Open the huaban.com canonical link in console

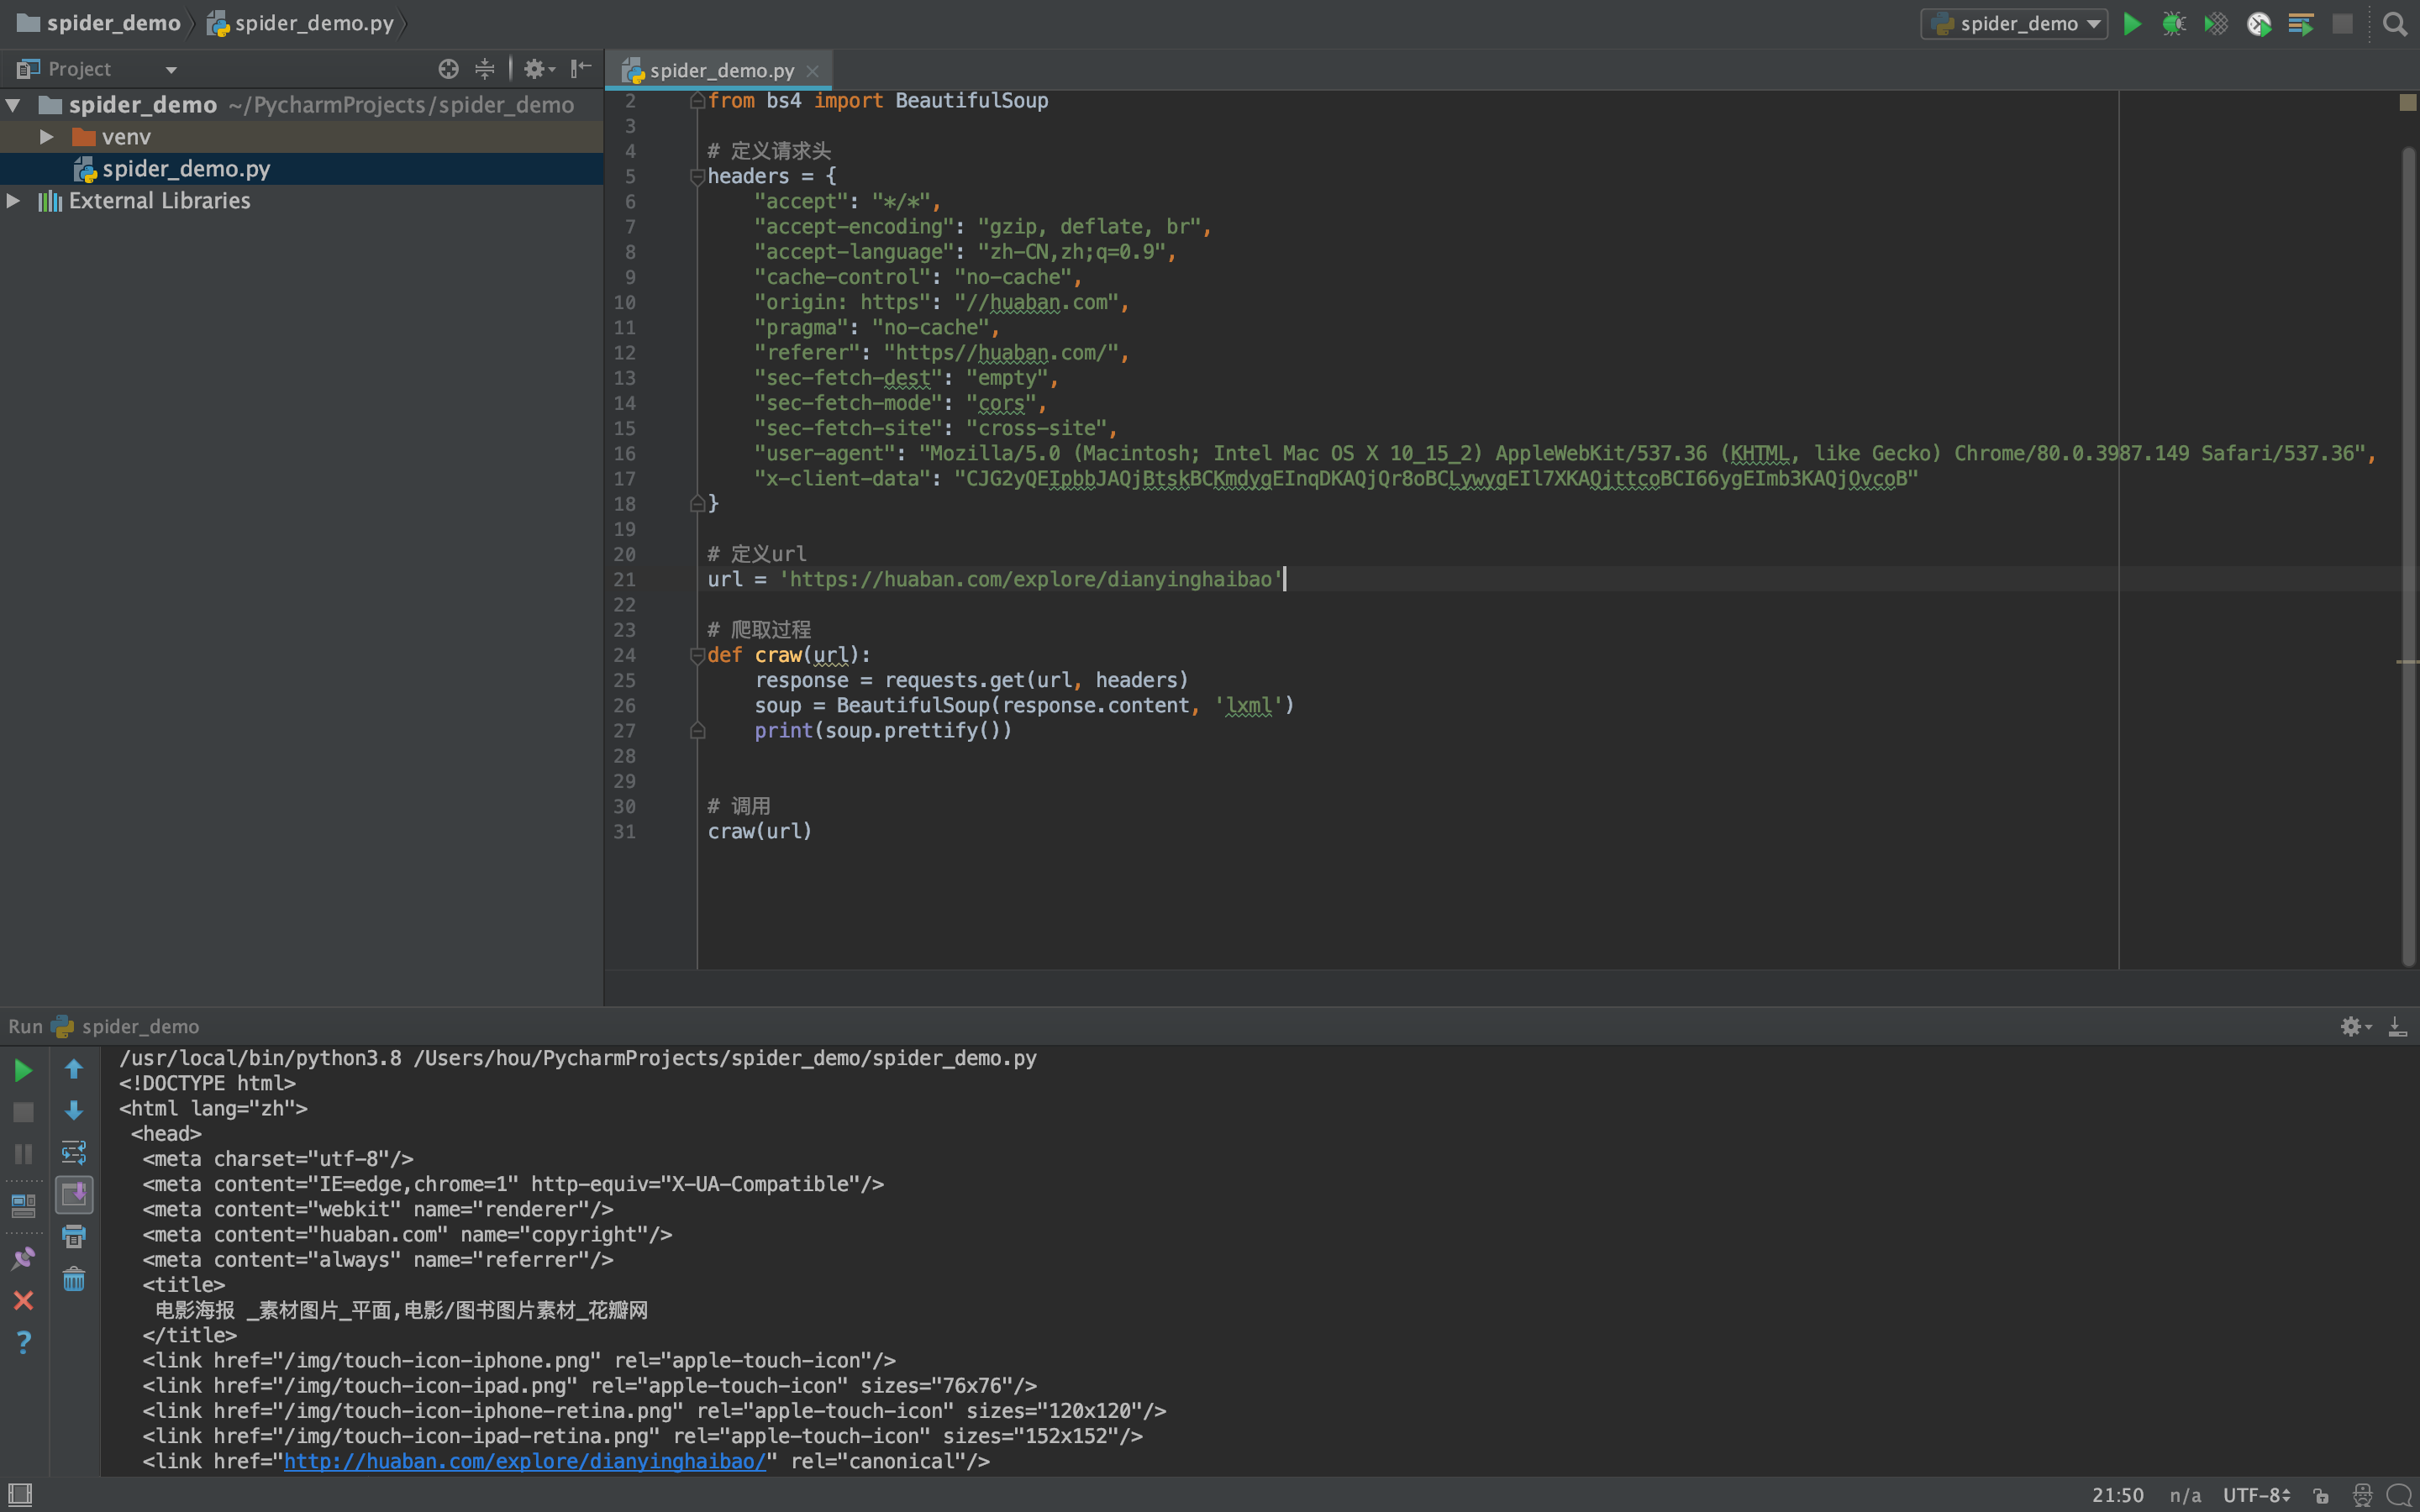point(524,1461)
